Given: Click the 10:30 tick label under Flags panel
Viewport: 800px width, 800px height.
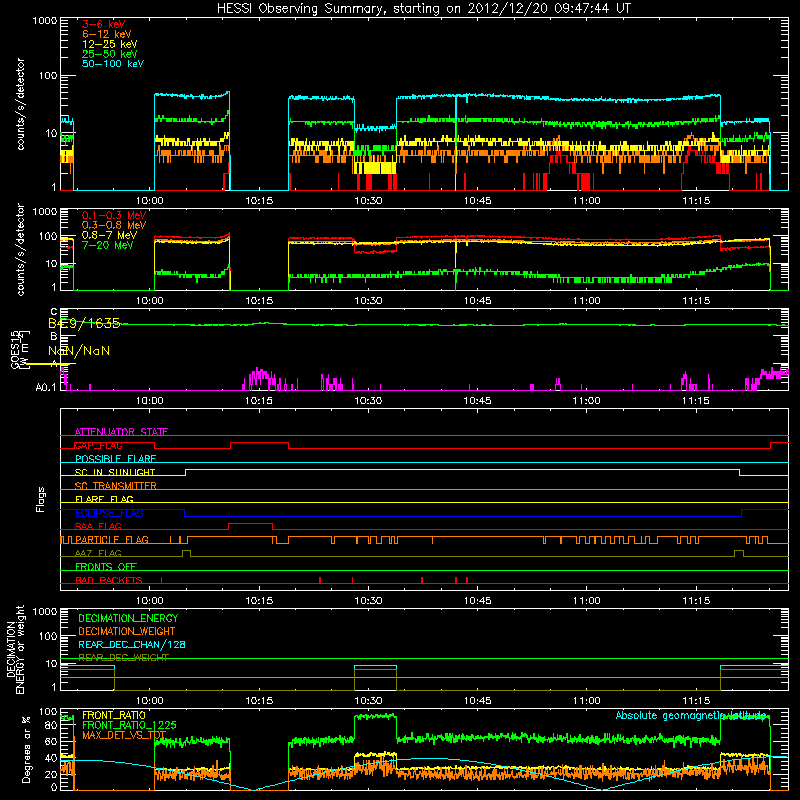Looking at the screenshot, I should [368, 601].
